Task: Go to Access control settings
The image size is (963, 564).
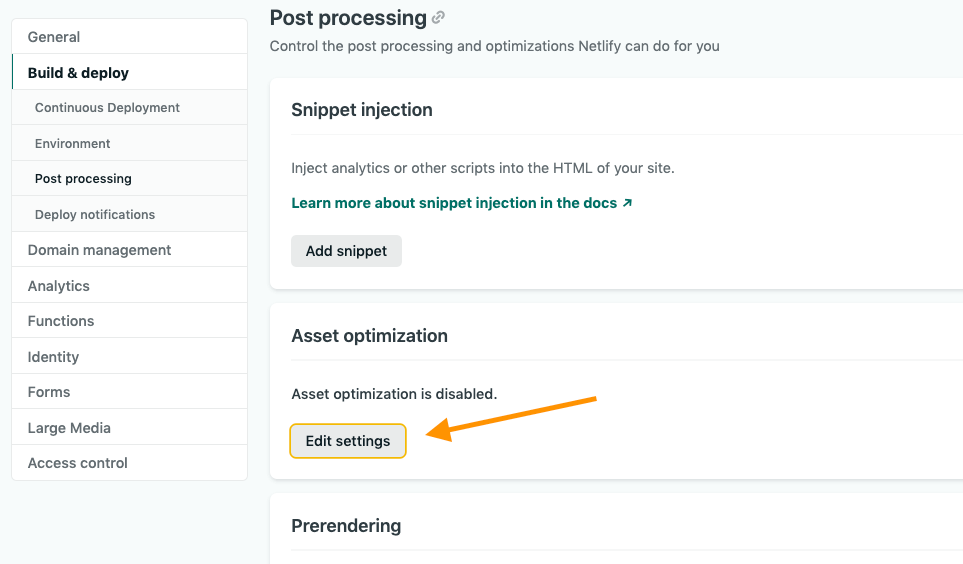Action: (78, 463)
